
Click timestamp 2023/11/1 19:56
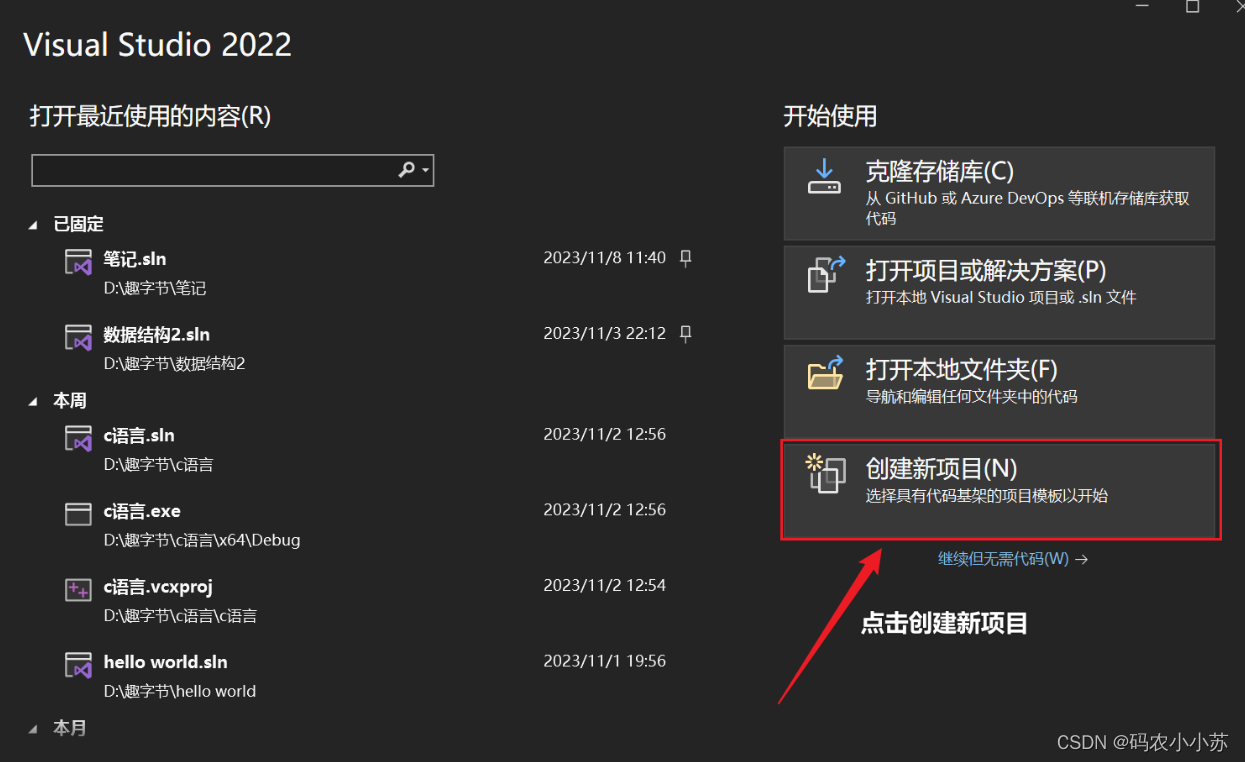[x=604, y=661]
